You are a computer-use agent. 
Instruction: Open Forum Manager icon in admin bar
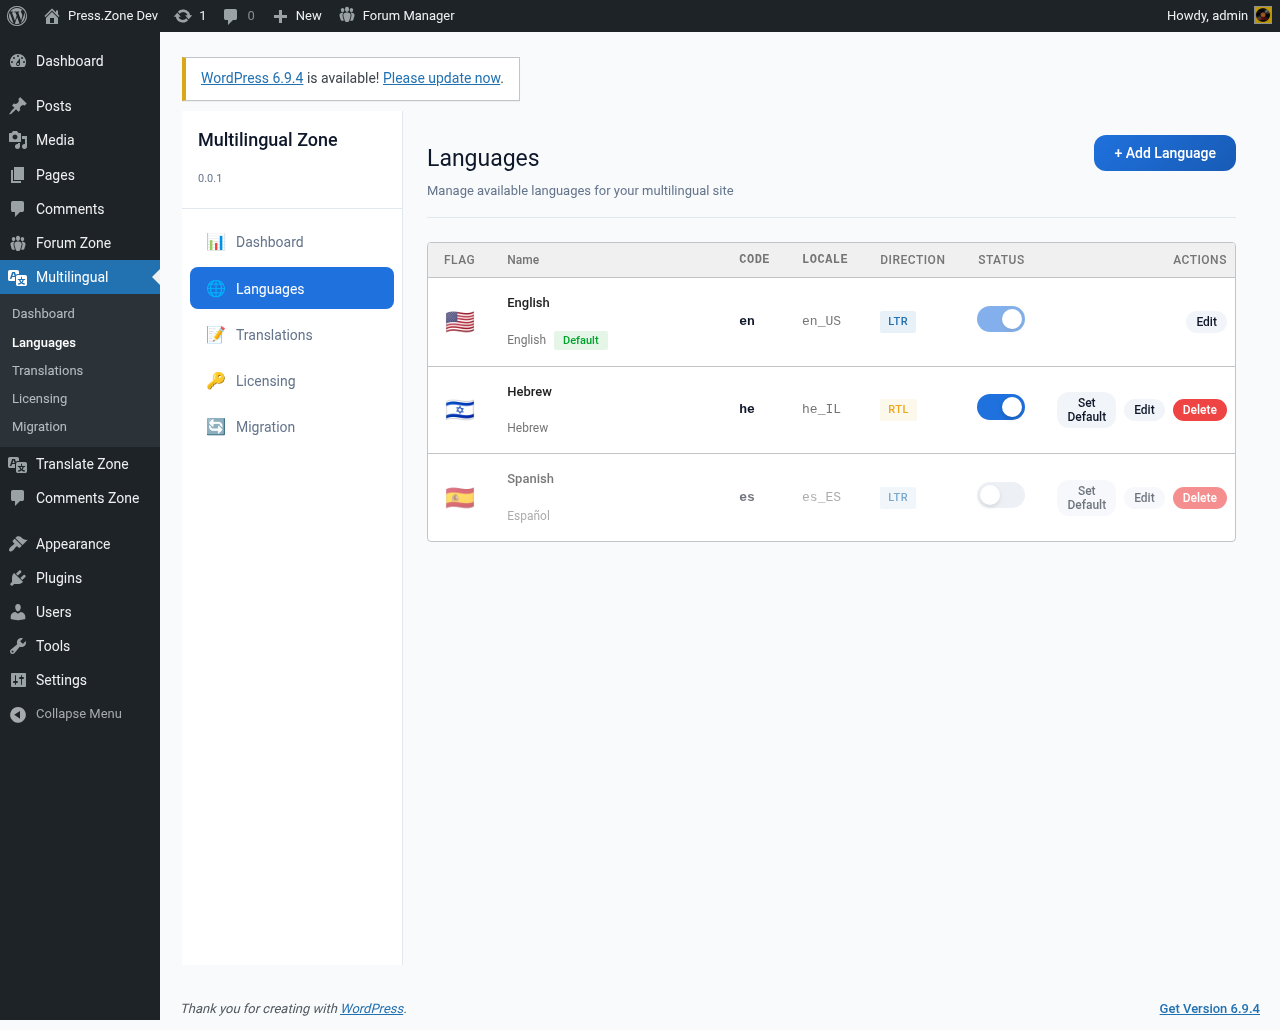[x=347, y=15]
